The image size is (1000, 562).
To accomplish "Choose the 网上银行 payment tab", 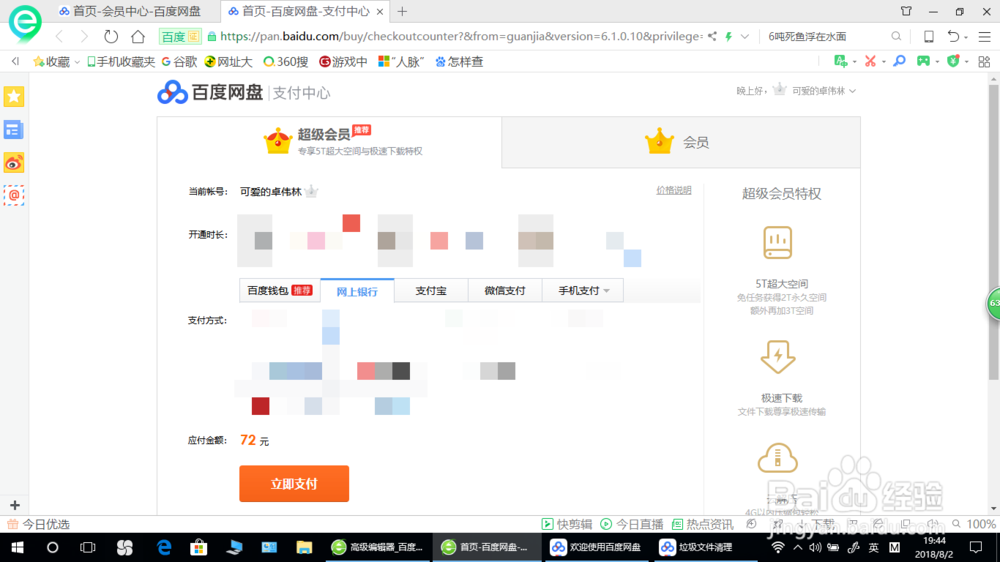I will pos(357,291).
